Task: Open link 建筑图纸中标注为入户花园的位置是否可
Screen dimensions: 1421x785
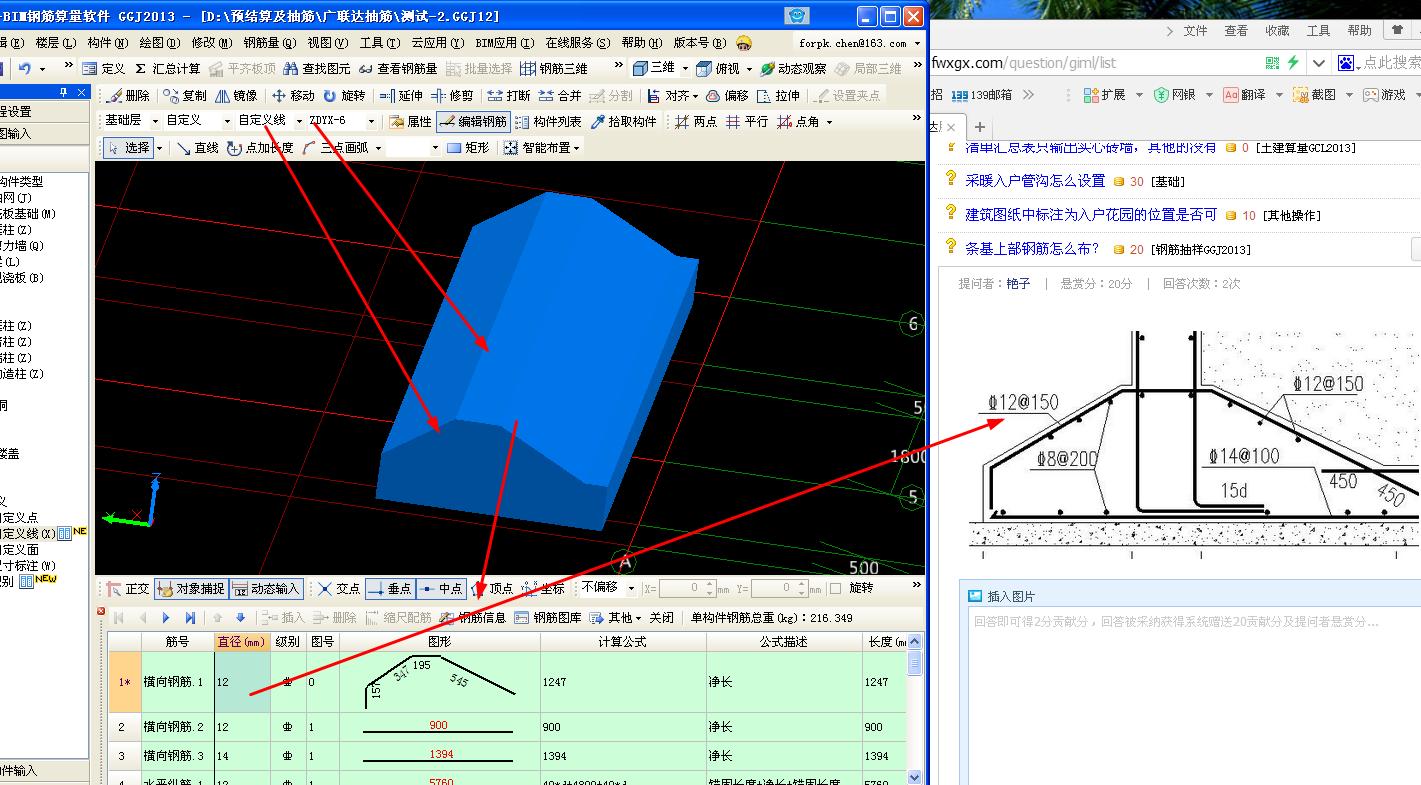Action: (x=1091, y=215)
